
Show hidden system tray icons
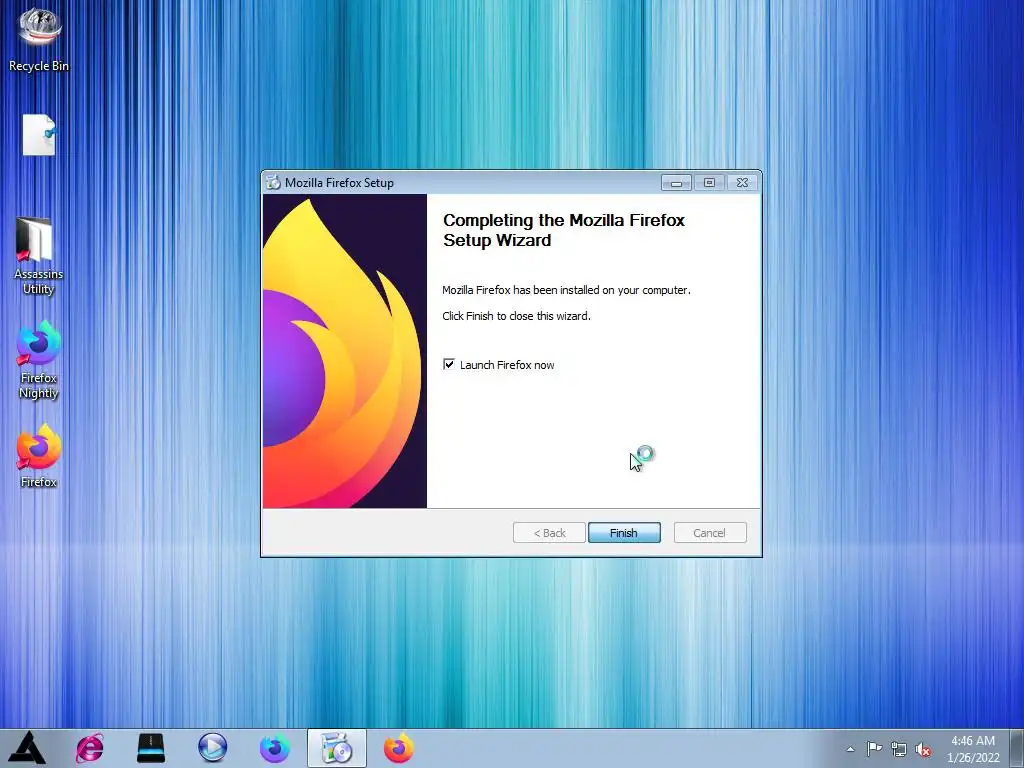point(850,749)
